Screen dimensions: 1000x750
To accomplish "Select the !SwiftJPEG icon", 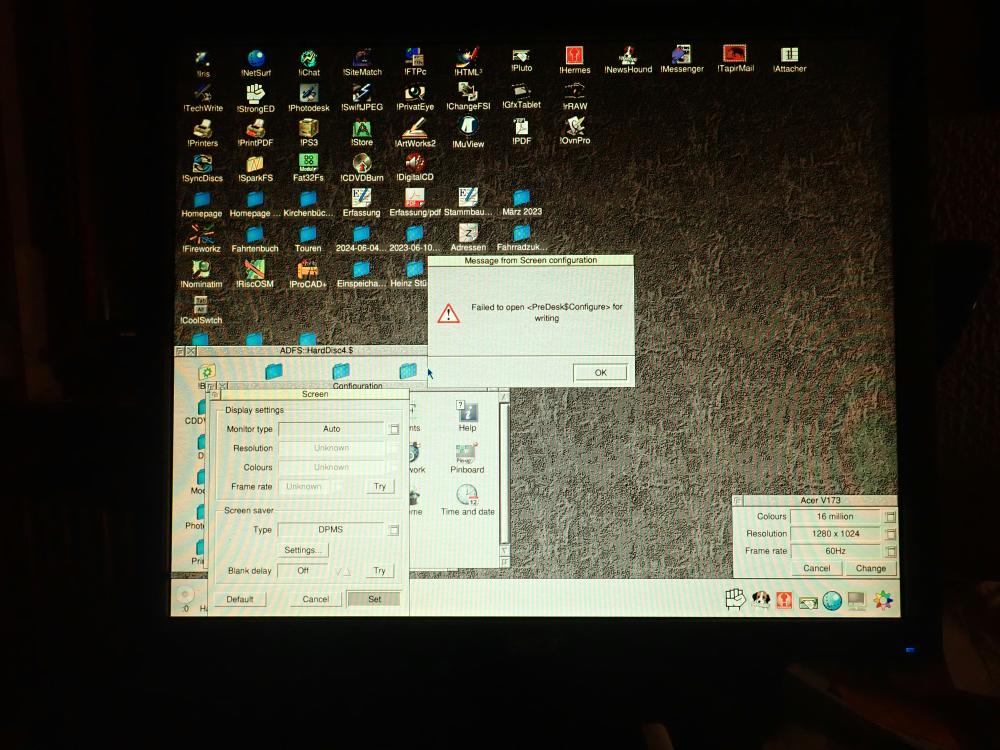I will [x=362, y=98].
